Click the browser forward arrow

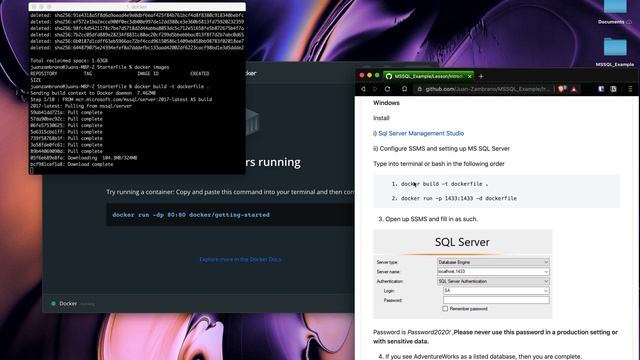click(375, 89)
